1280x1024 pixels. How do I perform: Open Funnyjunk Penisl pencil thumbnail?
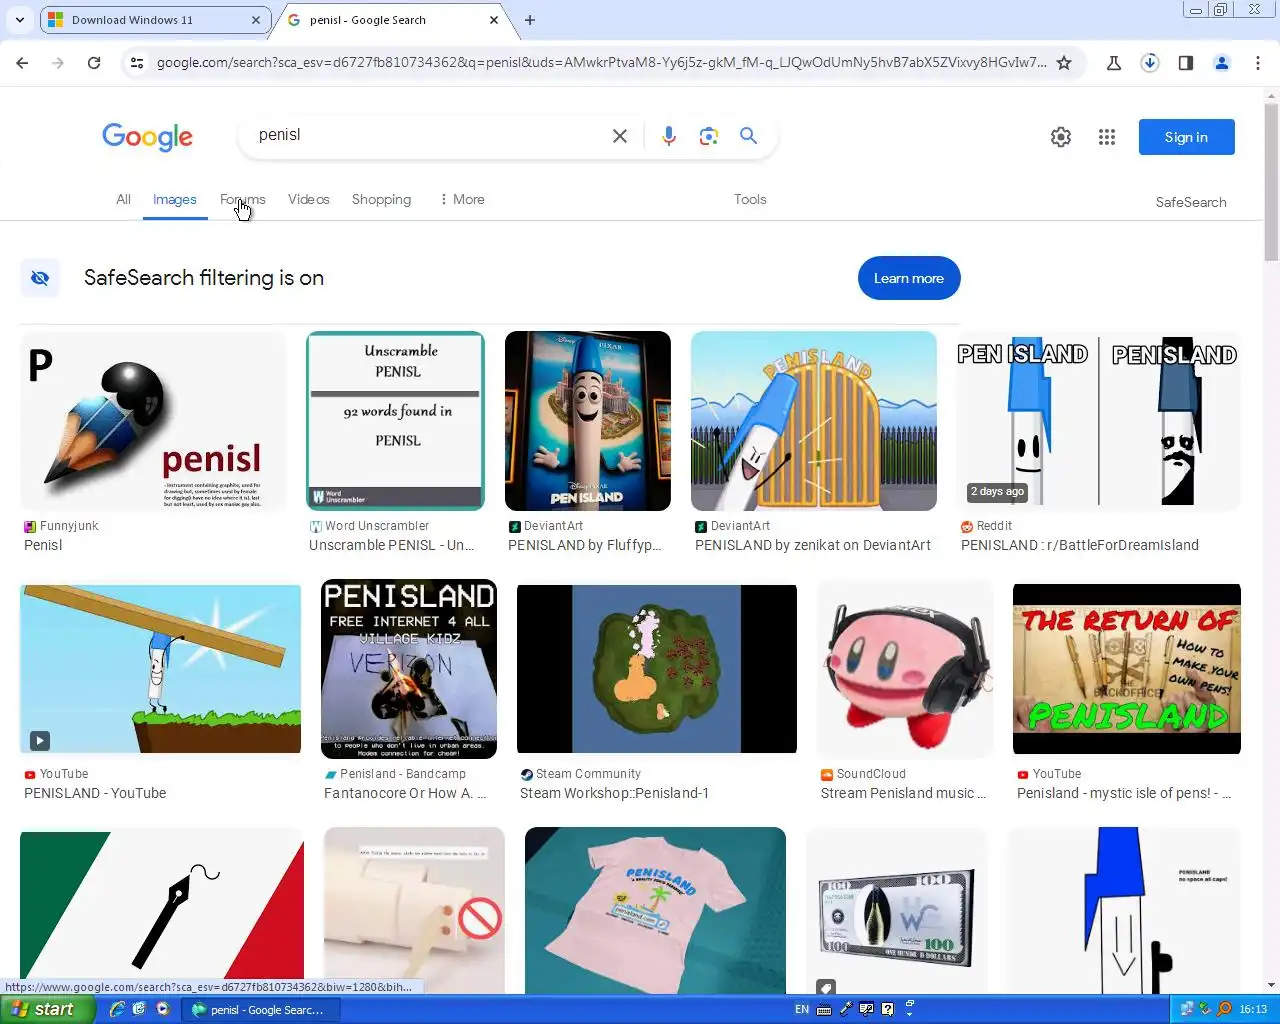[x=153, y=421]
